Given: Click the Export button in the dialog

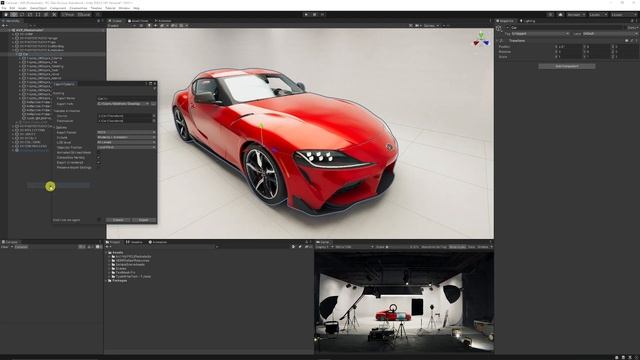Looking at the screenshot, I should 144,220.
